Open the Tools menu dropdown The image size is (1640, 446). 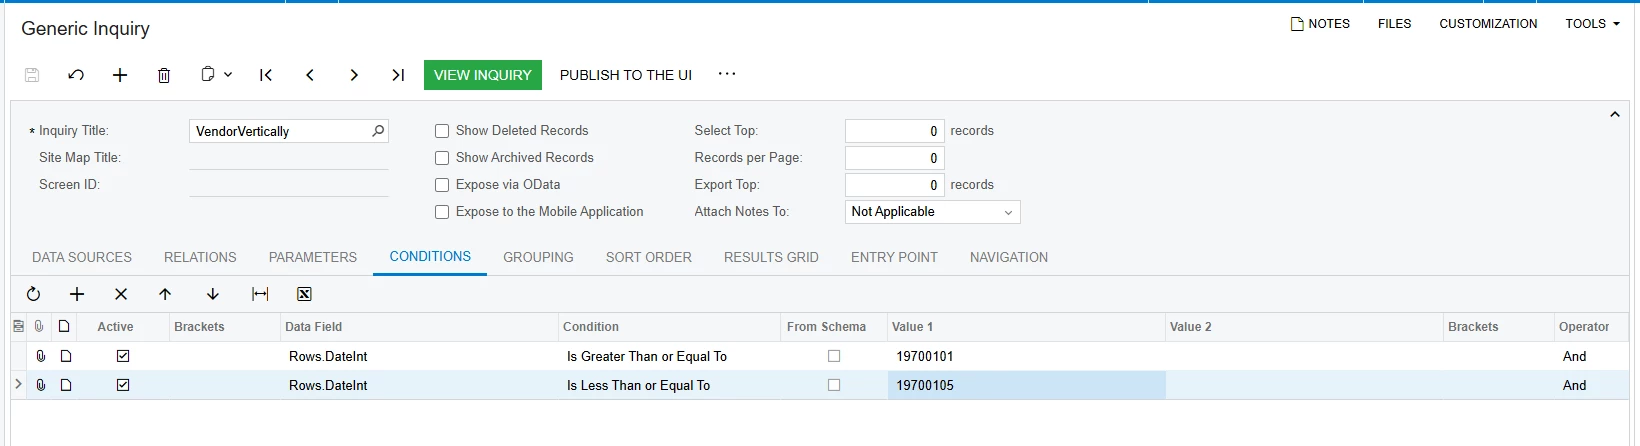click(1593, 24)
